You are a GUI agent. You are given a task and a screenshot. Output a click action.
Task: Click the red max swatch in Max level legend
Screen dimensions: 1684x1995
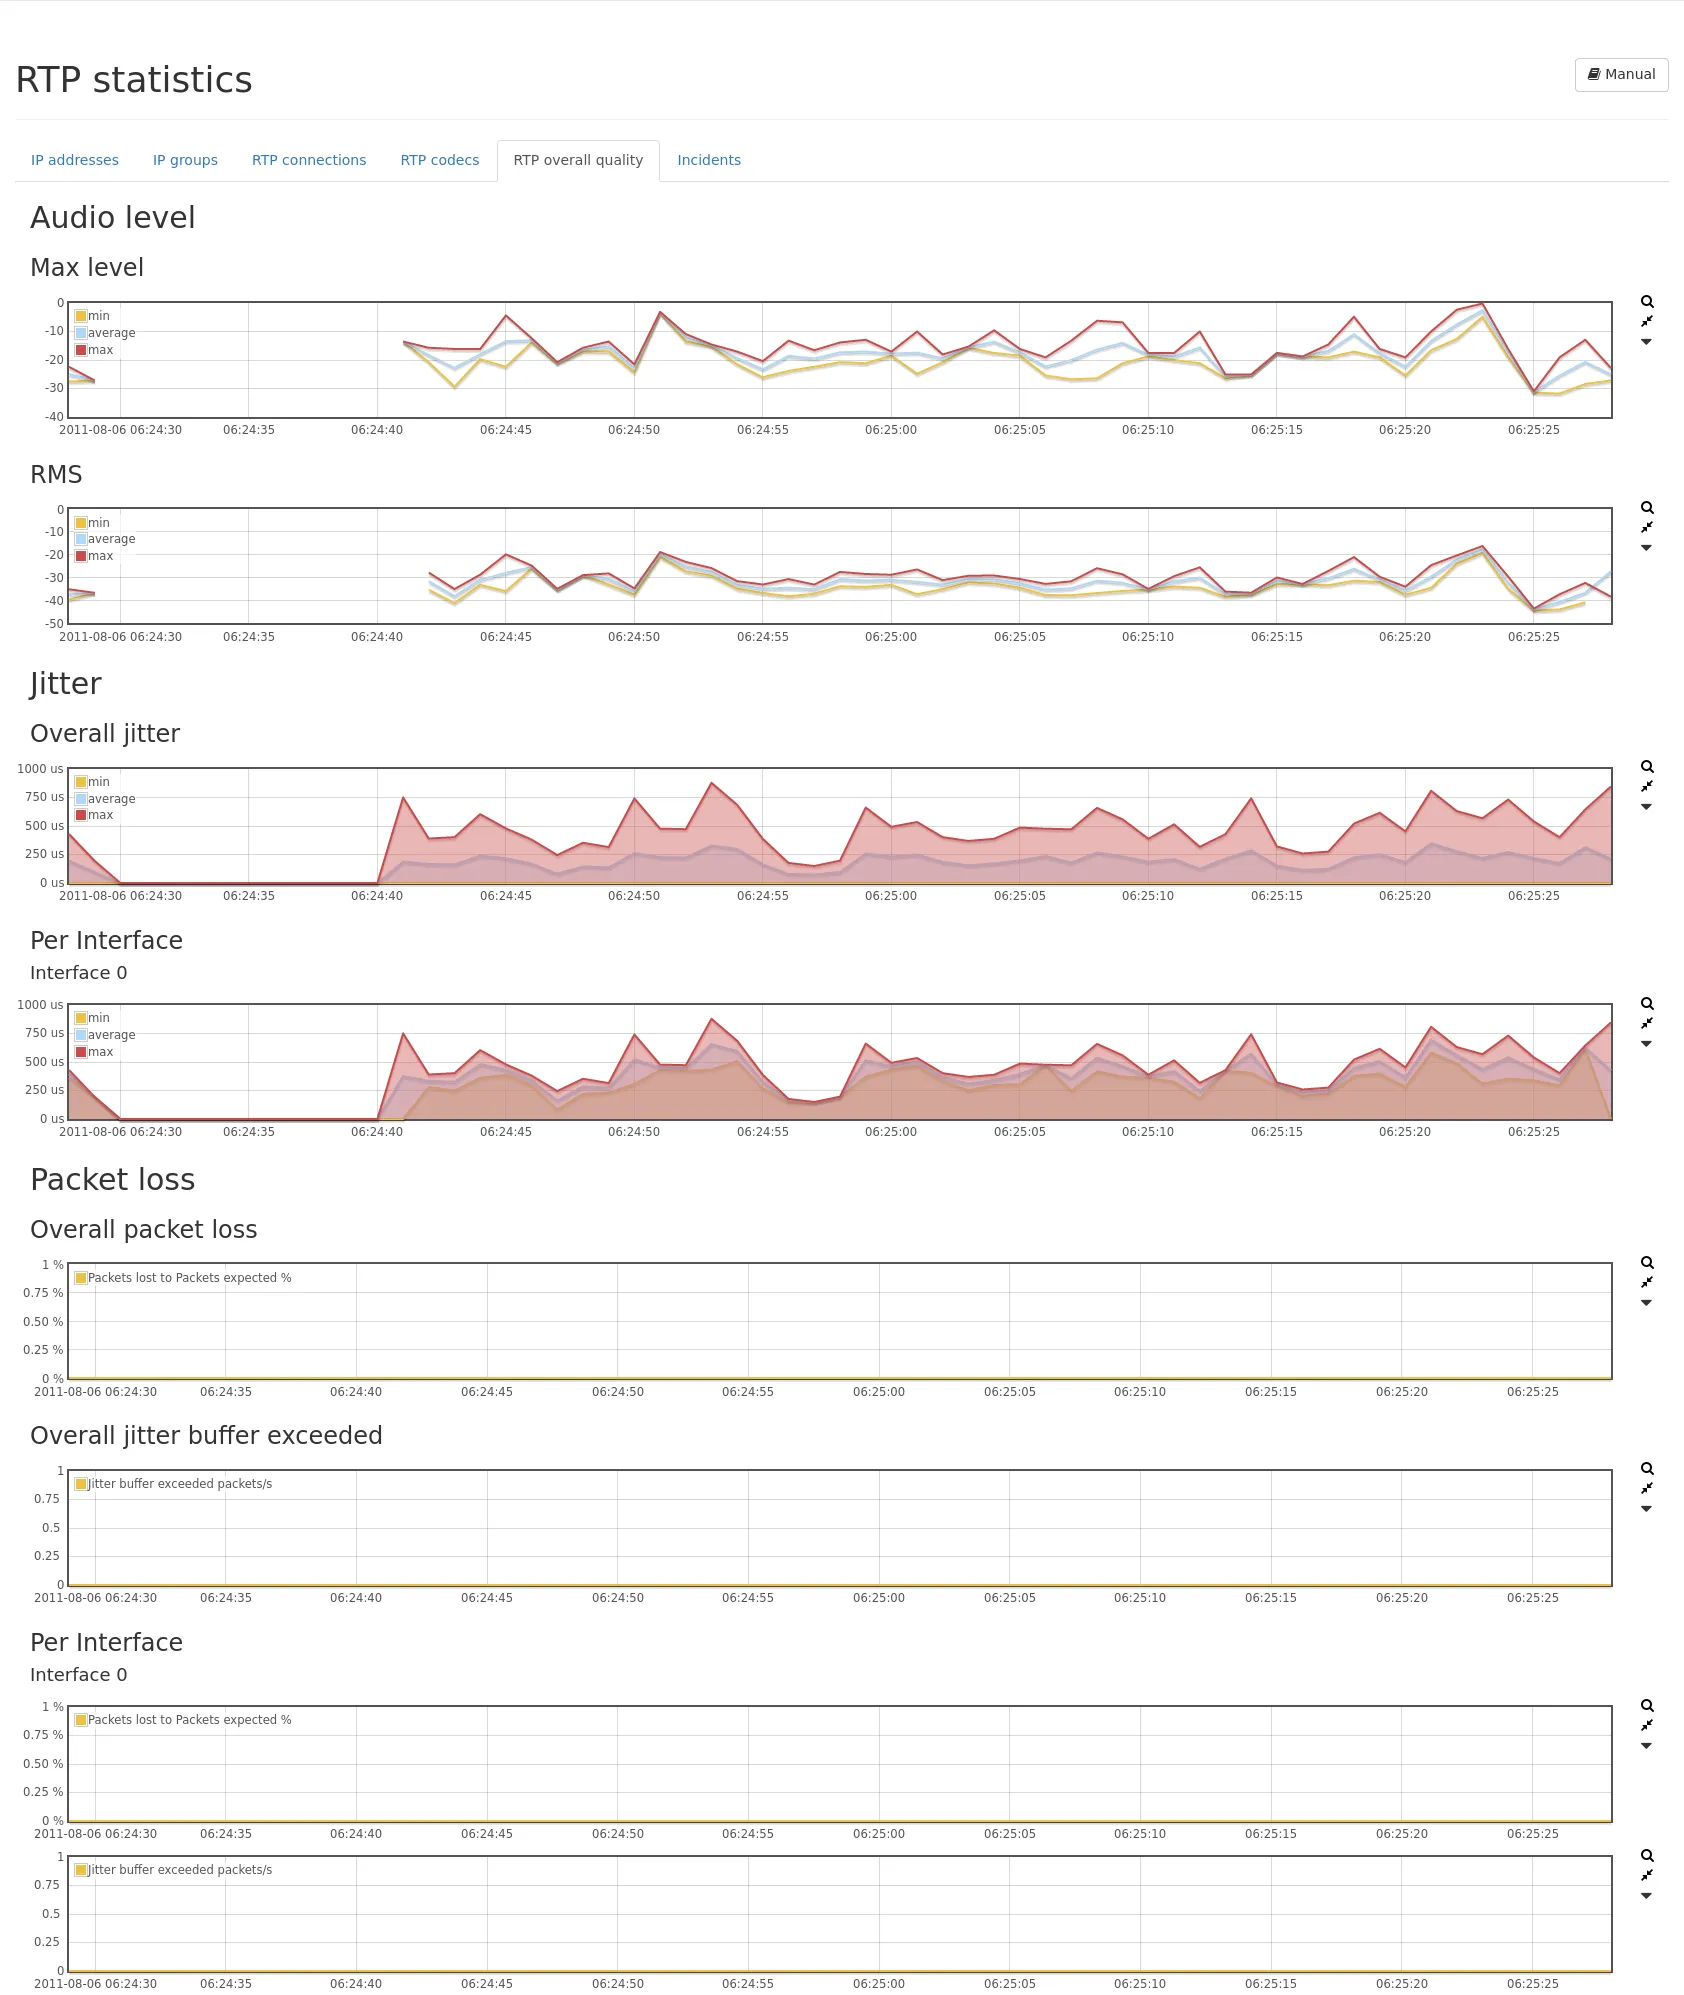[81, 350]
